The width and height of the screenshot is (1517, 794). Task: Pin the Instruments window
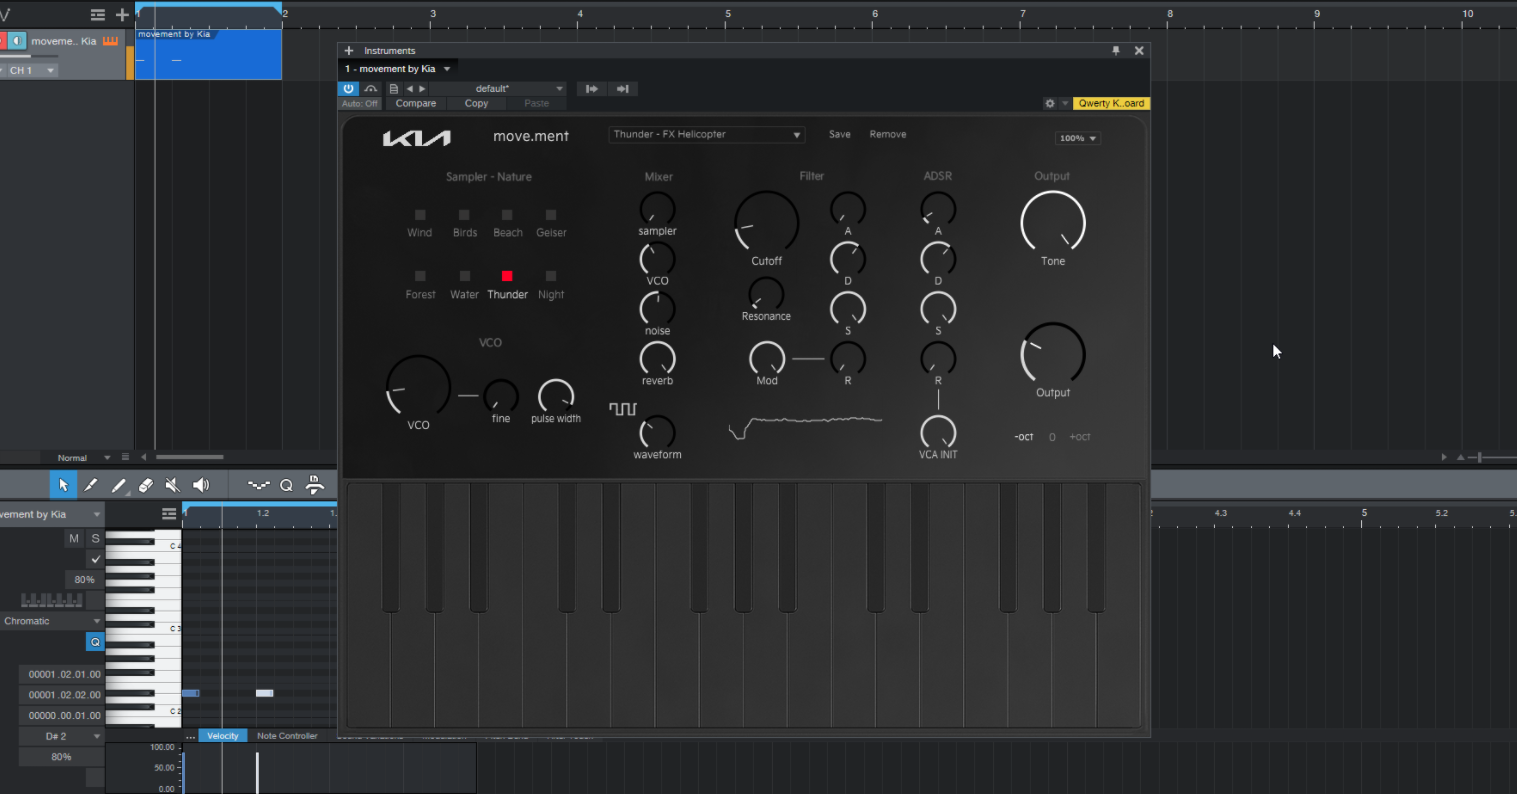click(x=1116, y=51)
